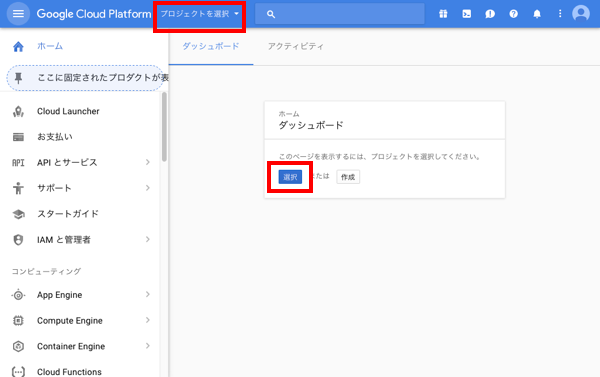
Task: Click the home house icon
Action: click(x=18, y=47)
